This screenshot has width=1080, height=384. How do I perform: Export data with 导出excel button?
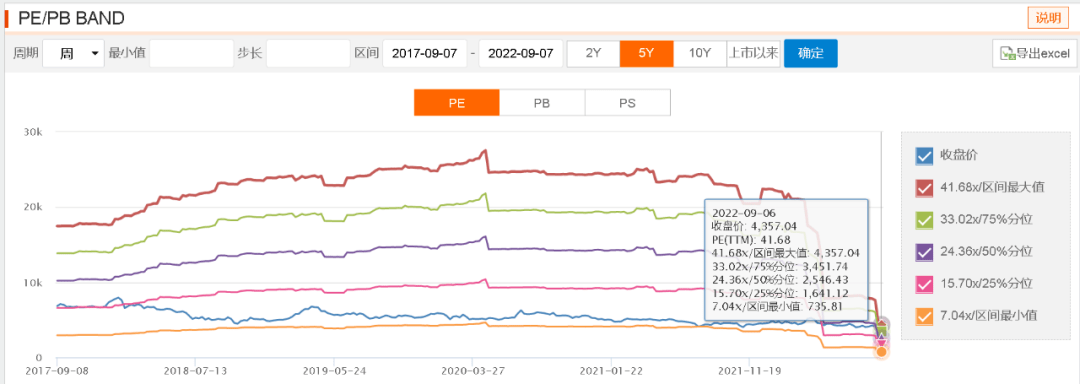1035,53
